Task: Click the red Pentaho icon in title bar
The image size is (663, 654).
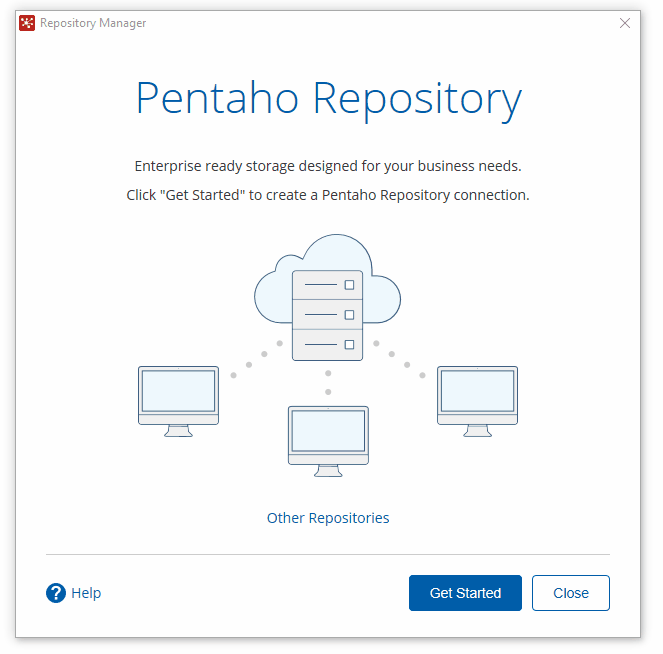Action: pos(27,23)
